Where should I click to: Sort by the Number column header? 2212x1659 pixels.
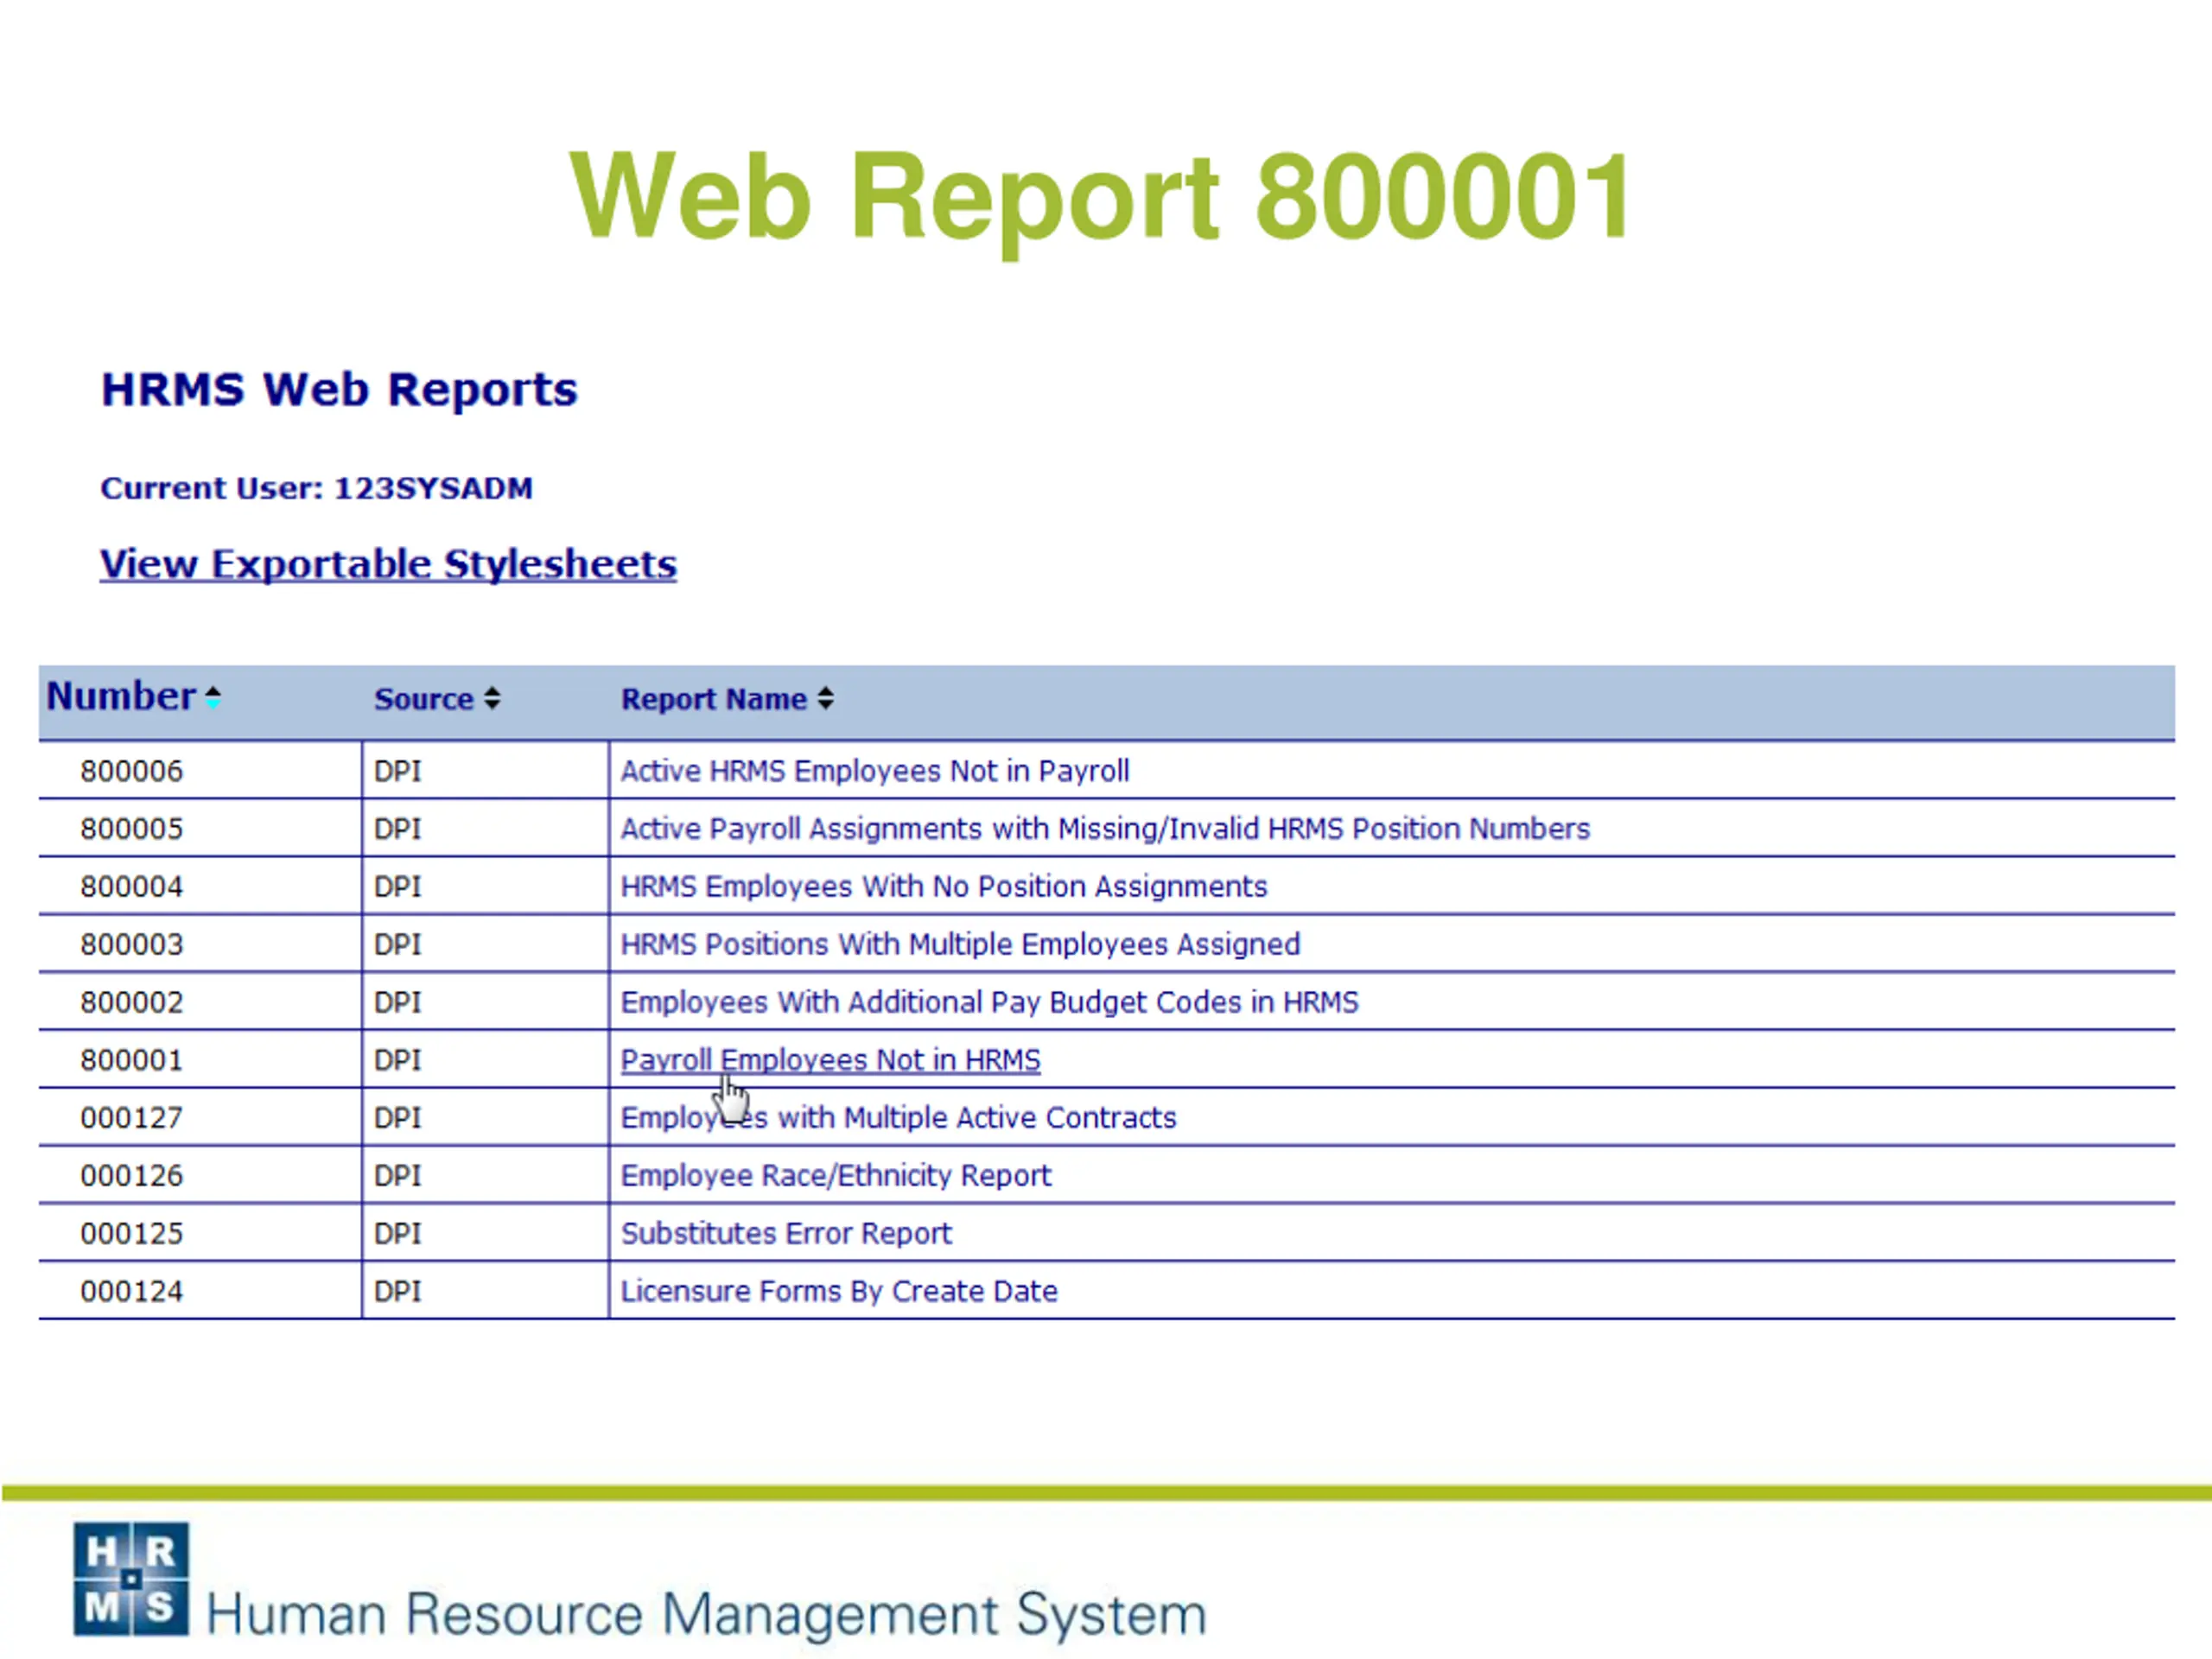coord(121,696)
